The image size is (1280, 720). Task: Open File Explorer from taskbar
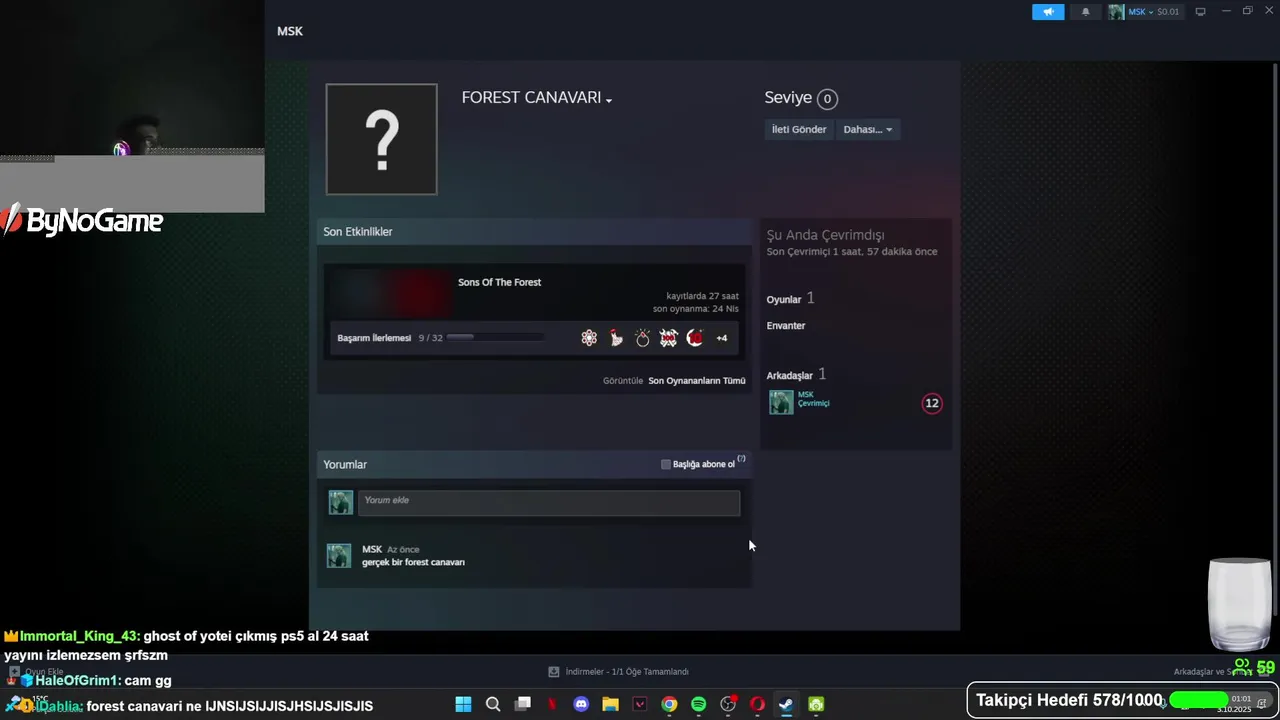tap(610, 704)
